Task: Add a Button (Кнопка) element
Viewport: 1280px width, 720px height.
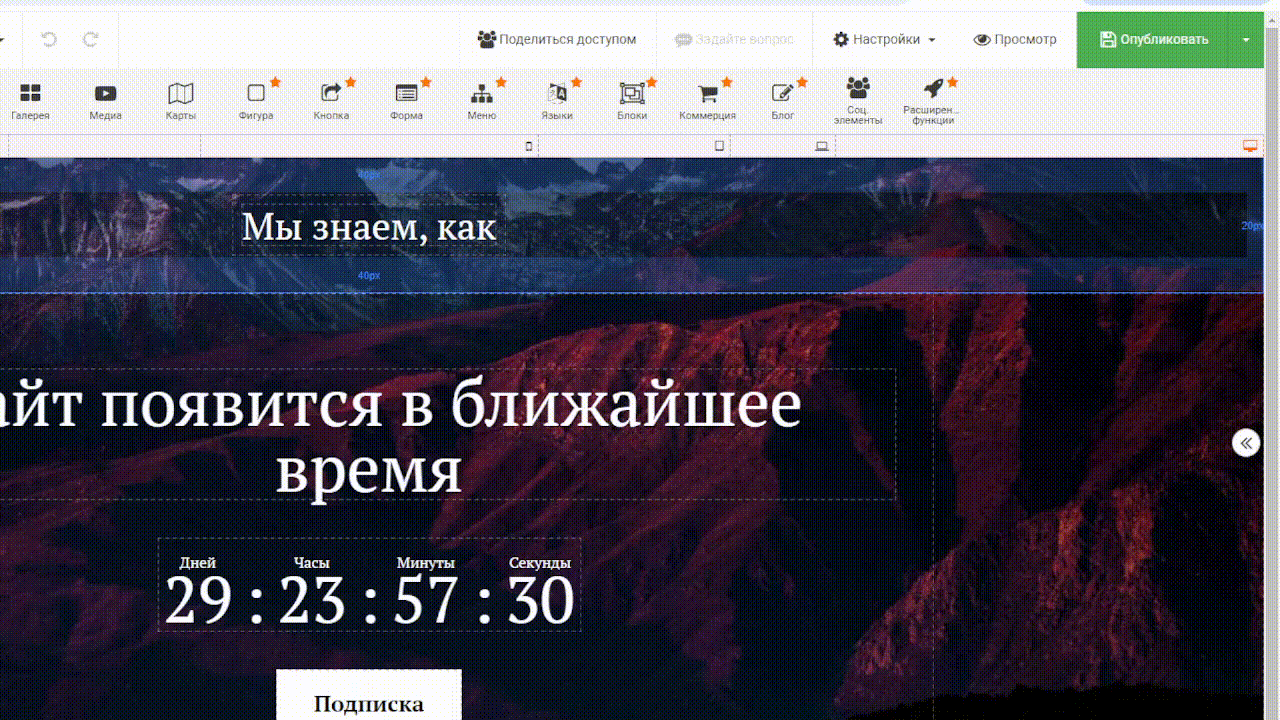Action: (331, 101)
